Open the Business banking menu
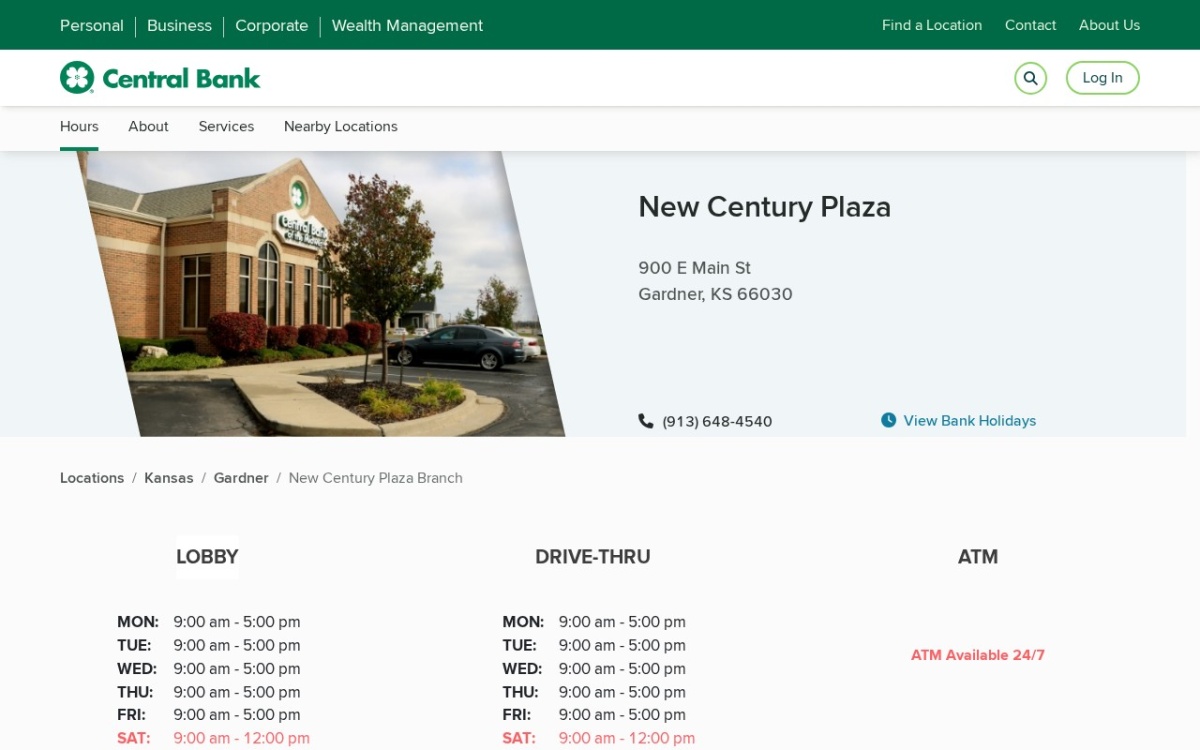 [179, 26]
